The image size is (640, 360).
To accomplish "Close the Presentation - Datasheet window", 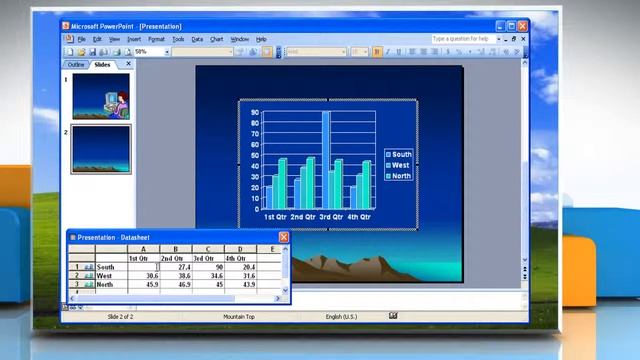I will (284, 237).
